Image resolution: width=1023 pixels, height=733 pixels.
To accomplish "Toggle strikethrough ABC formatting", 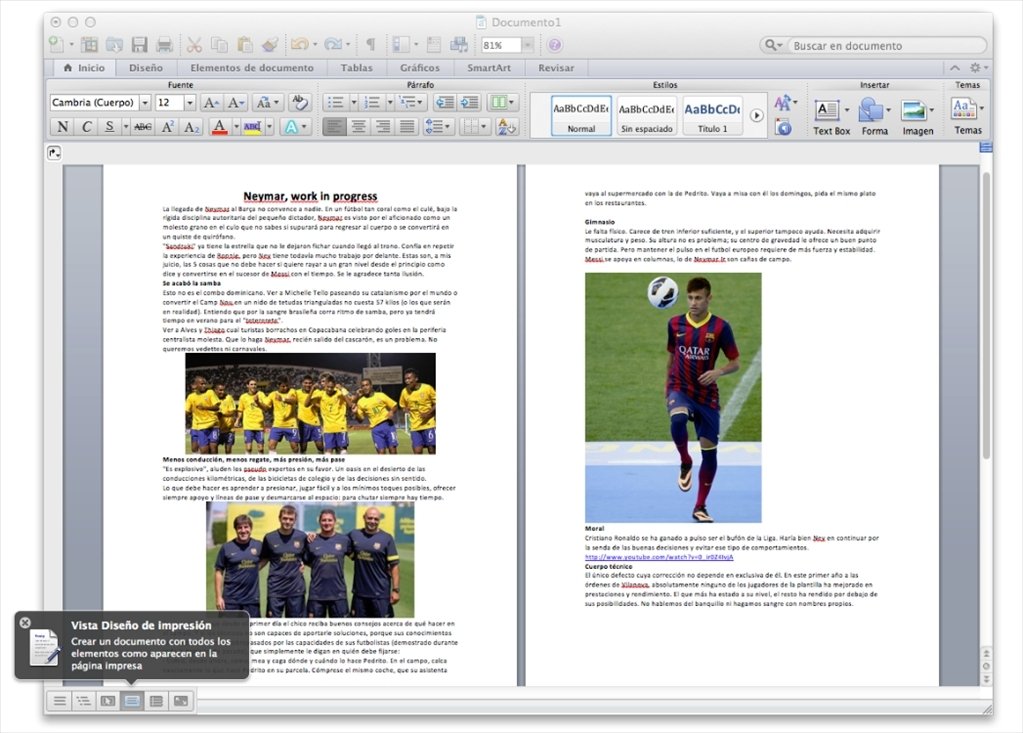I will (142, 127).
